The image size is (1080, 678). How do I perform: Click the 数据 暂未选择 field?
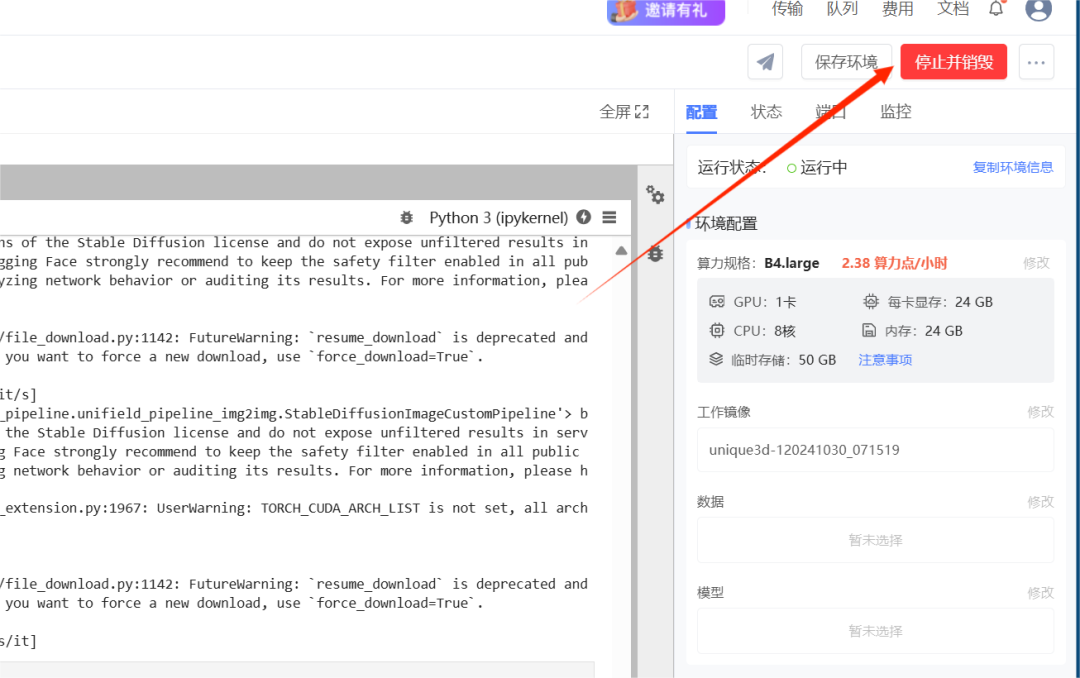(875, 540)
